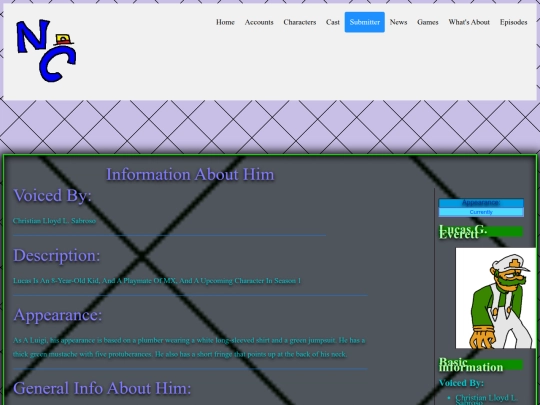
Task: Open the Characters section
Action: [300, 22]
